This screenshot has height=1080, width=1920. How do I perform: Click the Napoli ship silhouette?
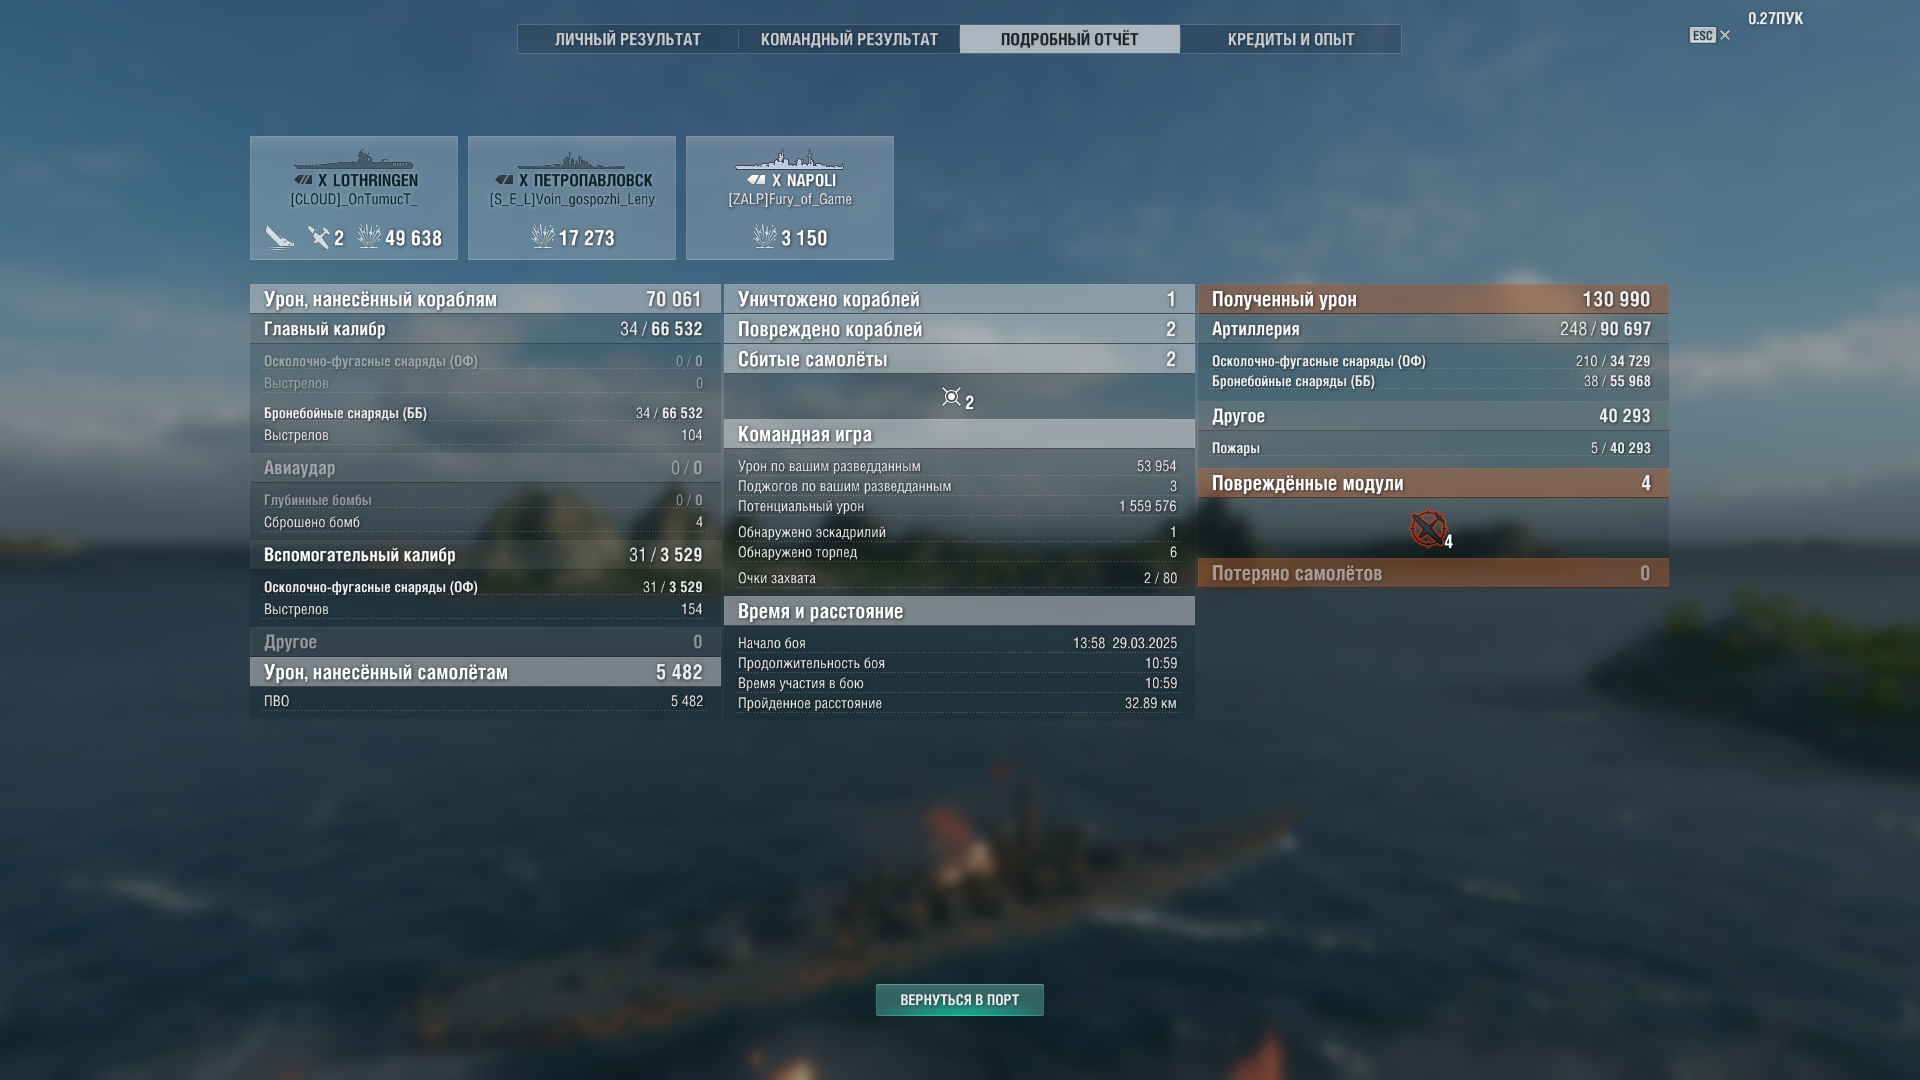point(790,160)
